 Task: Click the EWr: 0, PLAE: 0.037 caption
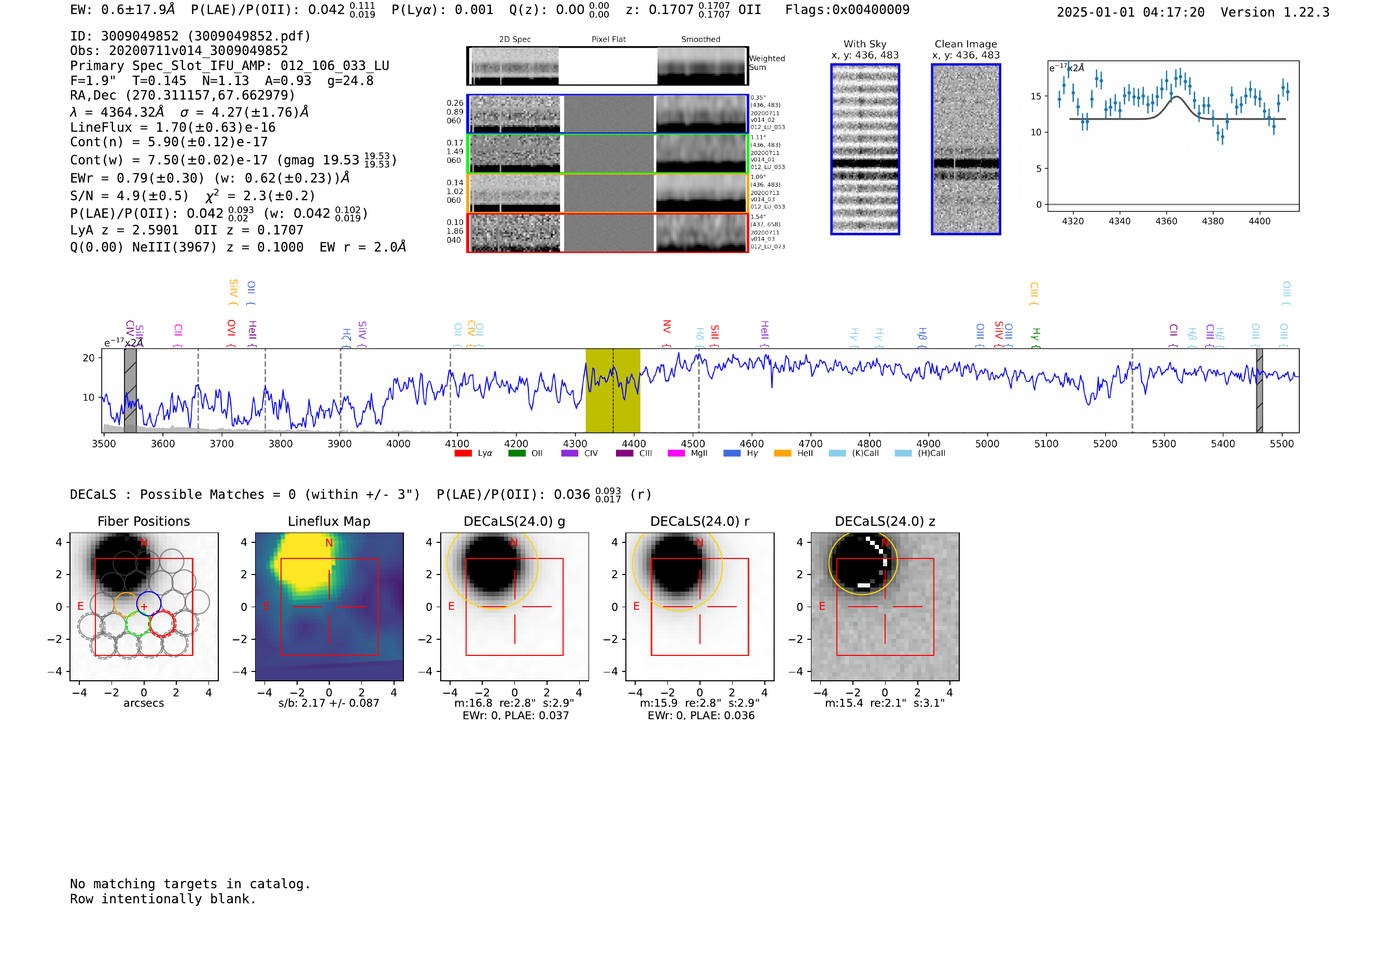coord(515,716)
